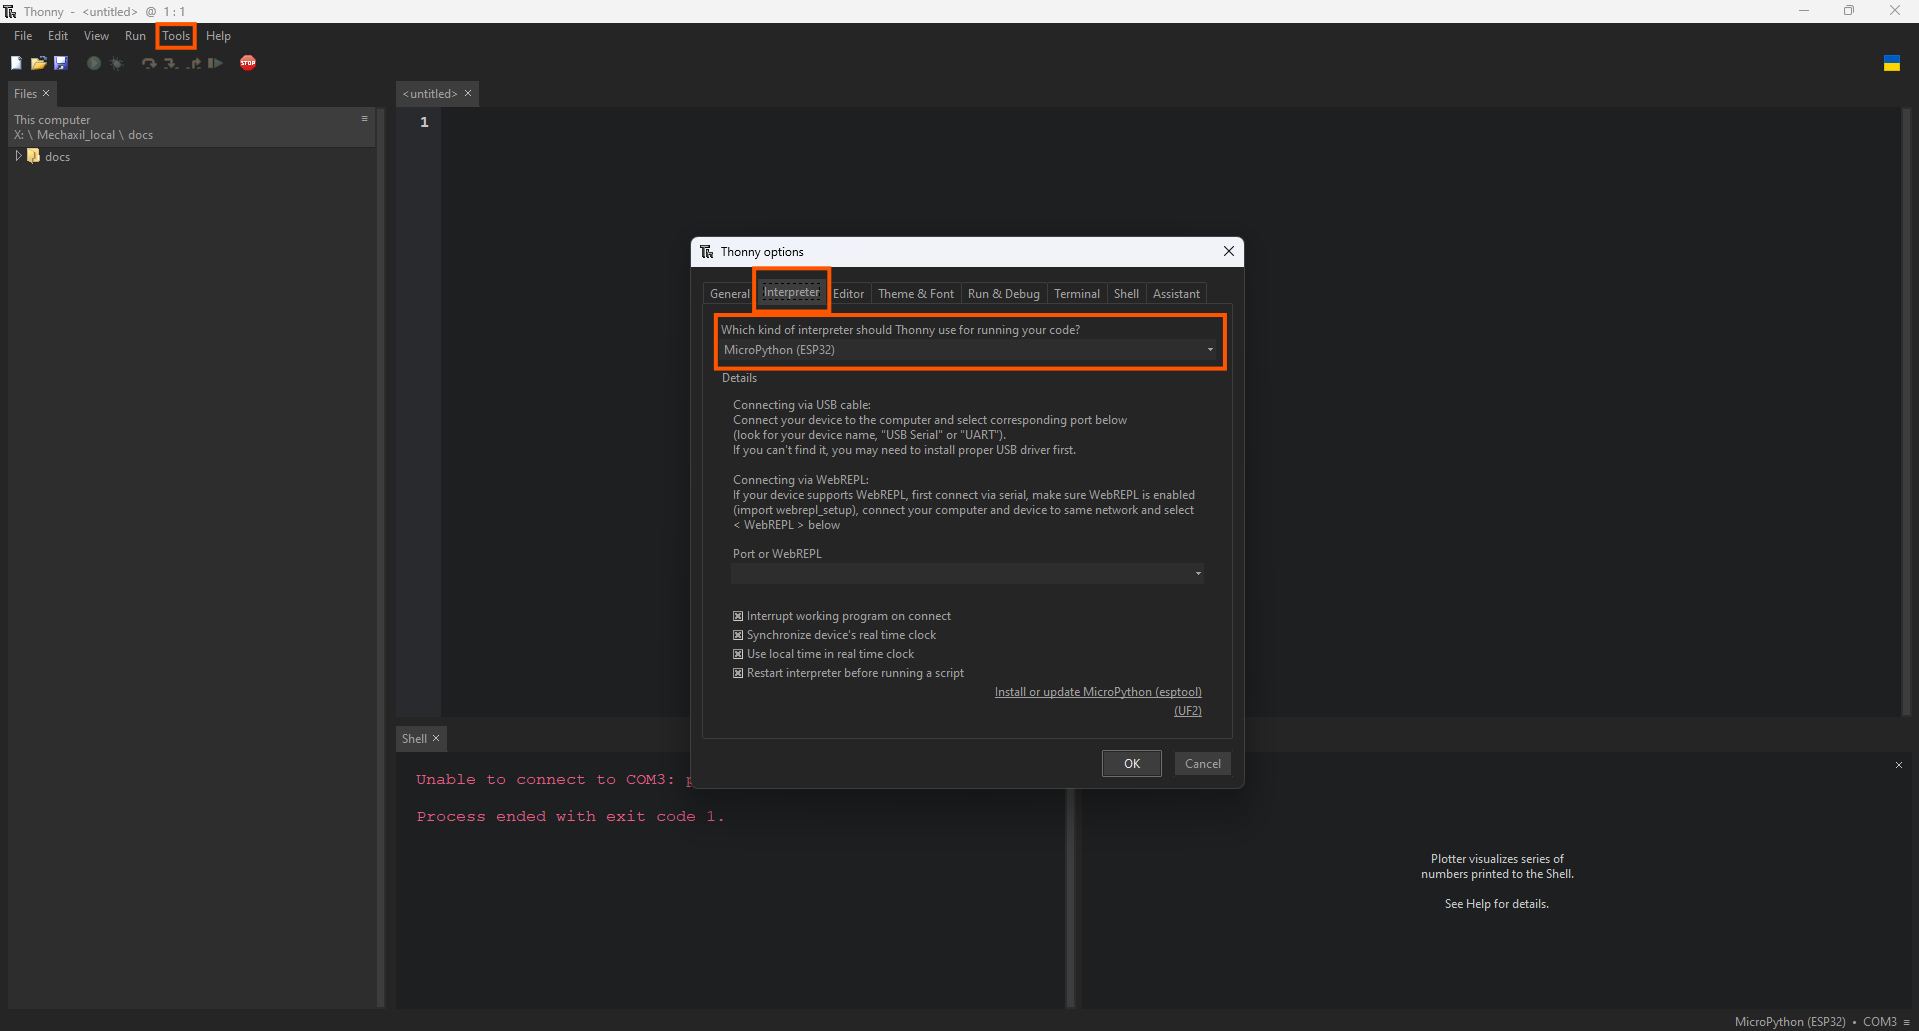The image size is (1919, 1031).
Task: Create a new file with the toolbar icon
Action: click(x=16, y=63)
